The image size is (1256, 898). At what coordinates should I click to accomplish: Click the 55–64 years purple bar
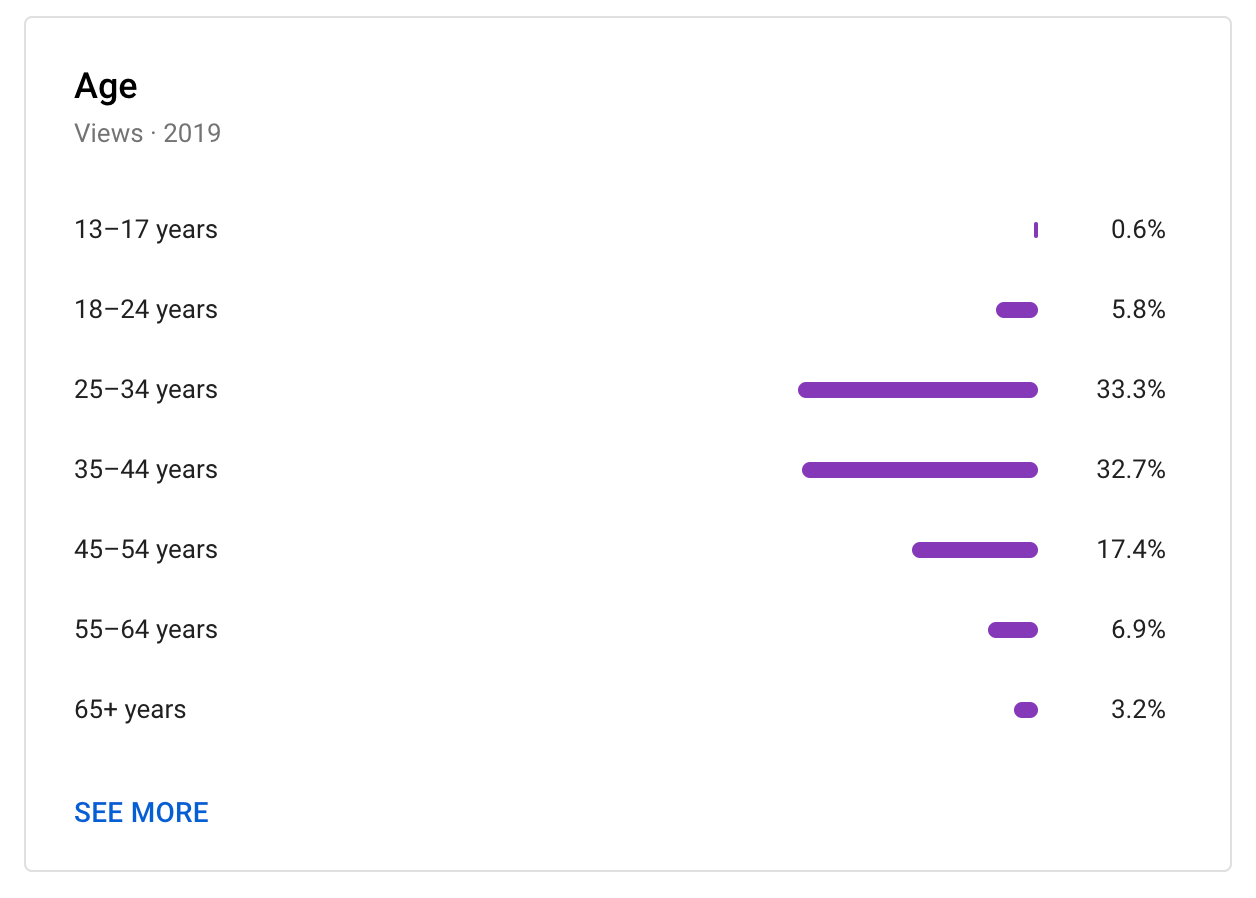[x=1013, y=630]
